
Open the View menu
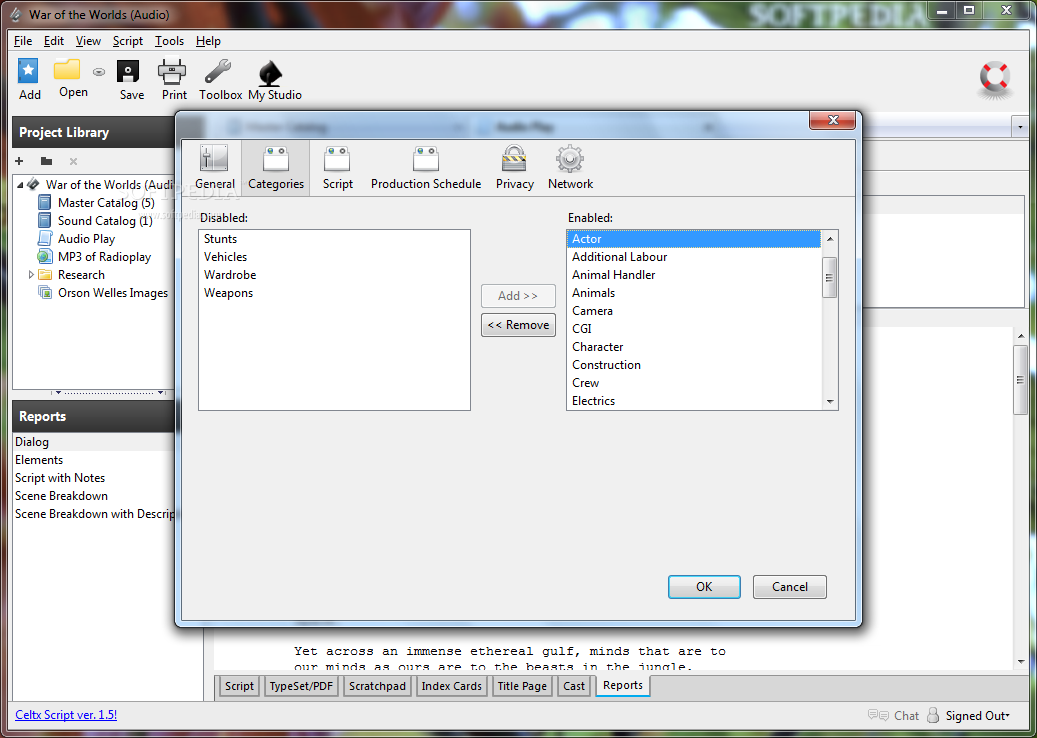pyautogui.click(x=88, y=41)
